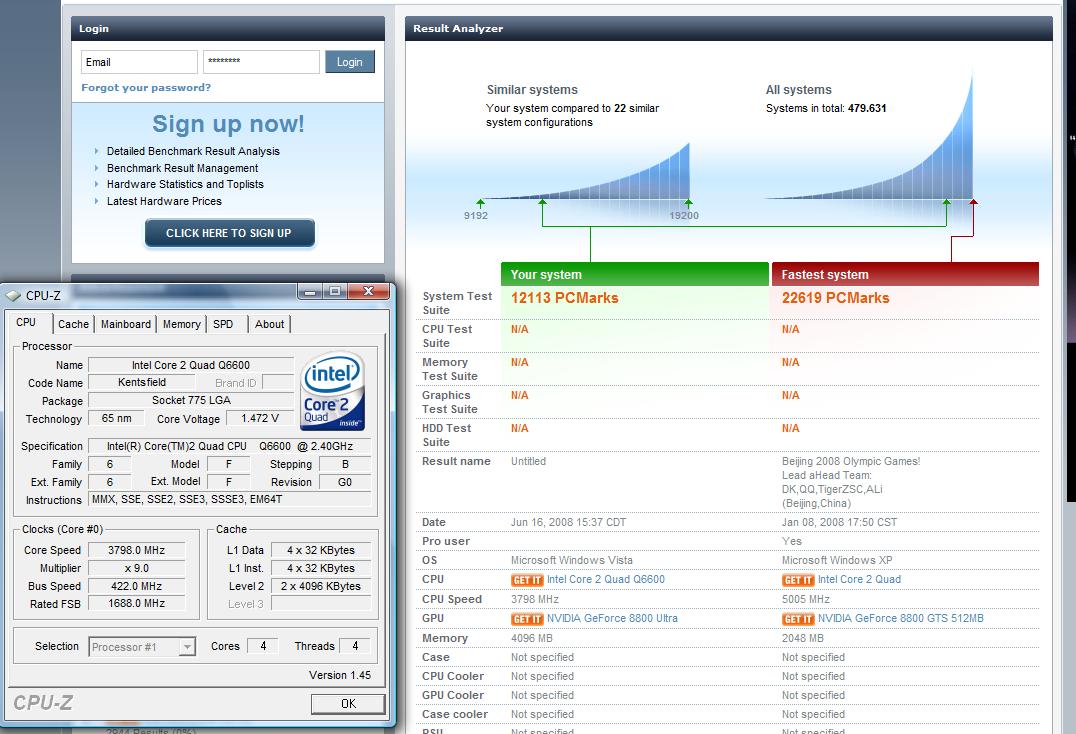Click the 5005 MHz CPU speed value

tap(806, 600)
